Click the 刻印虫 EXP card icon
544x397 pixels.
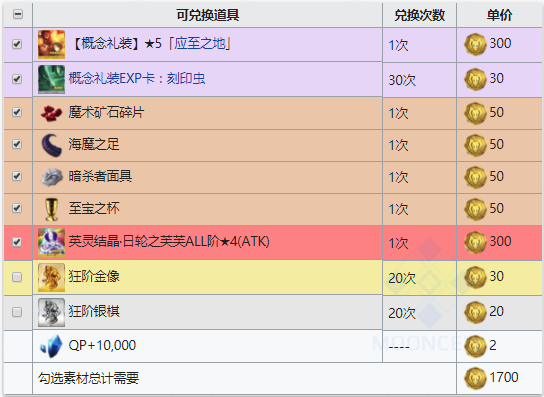pyautogui.click(x=51, y=79)
